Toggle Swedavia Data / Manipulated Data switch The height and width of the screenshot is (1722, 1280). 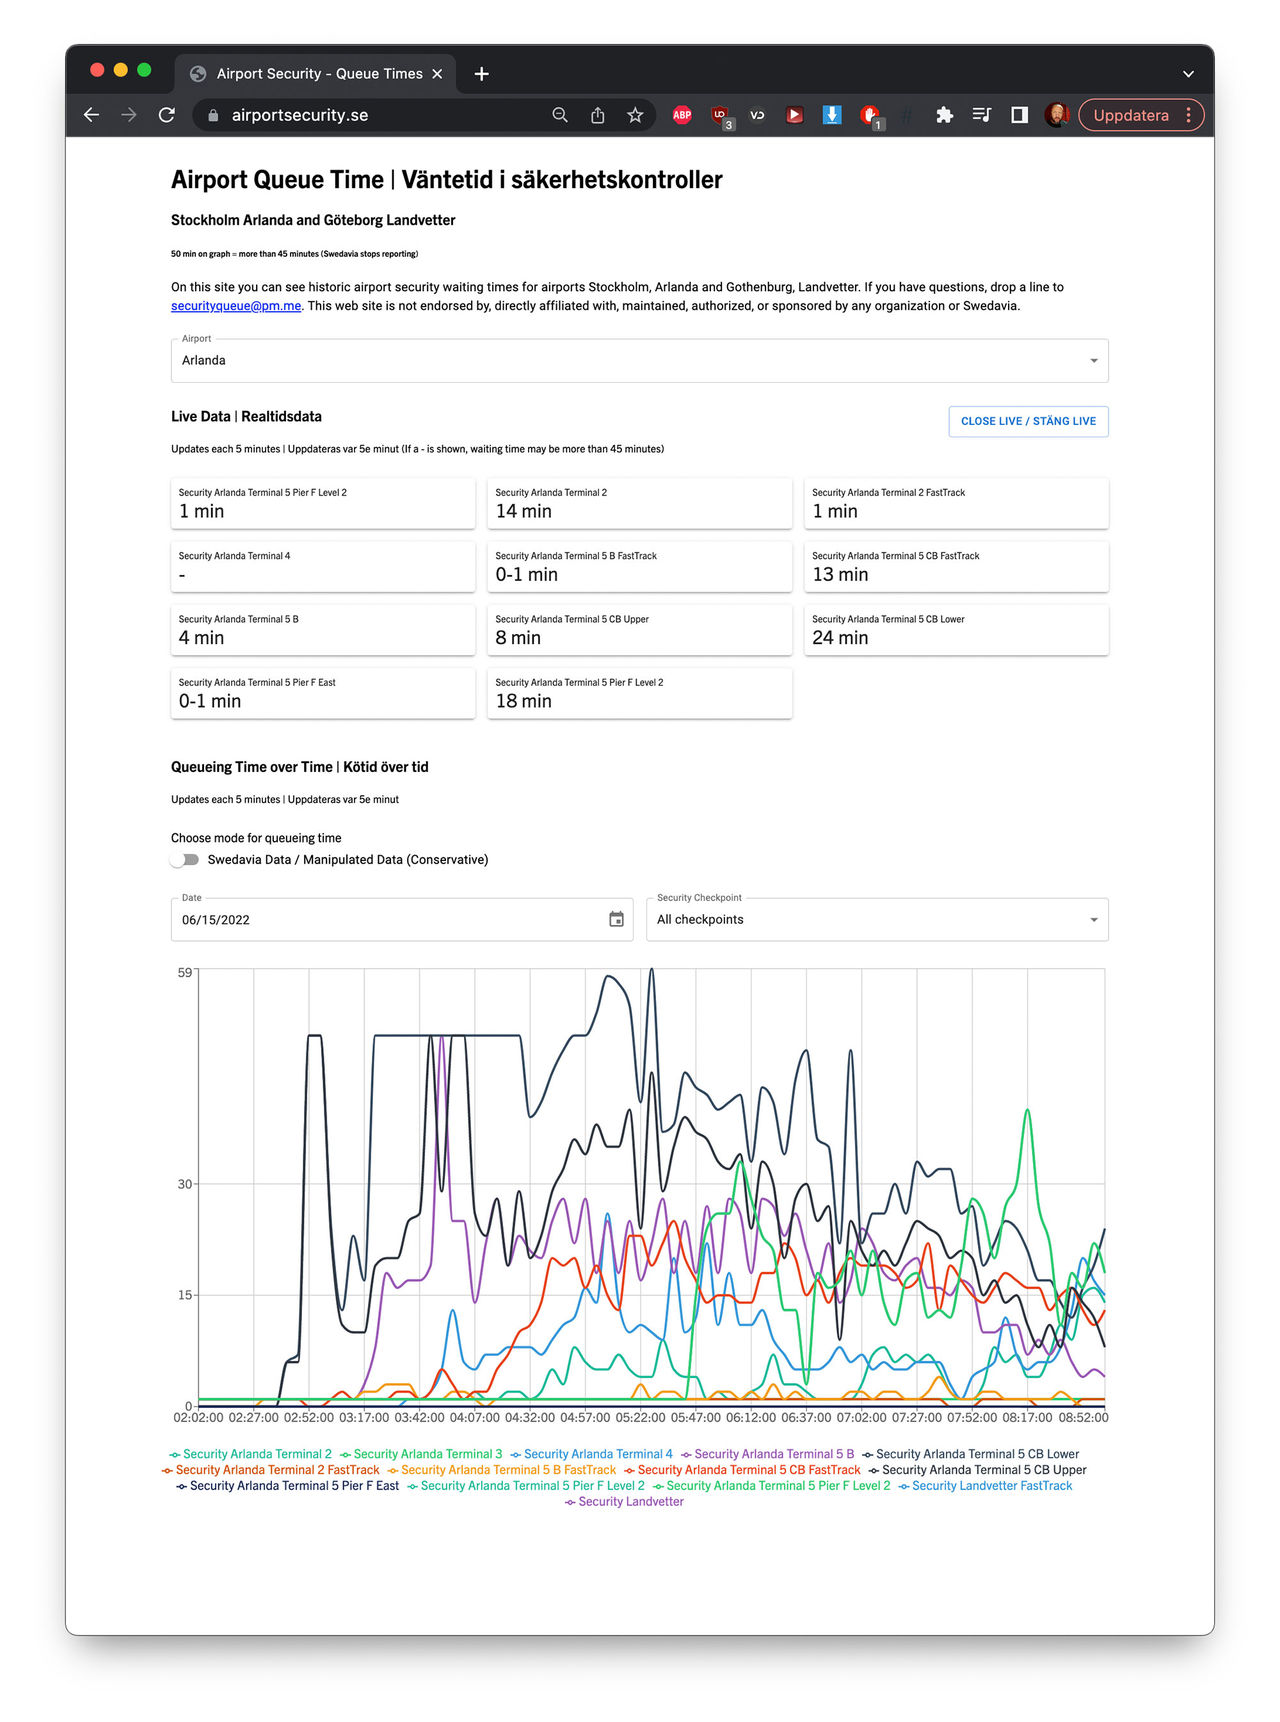pos(185,860)
